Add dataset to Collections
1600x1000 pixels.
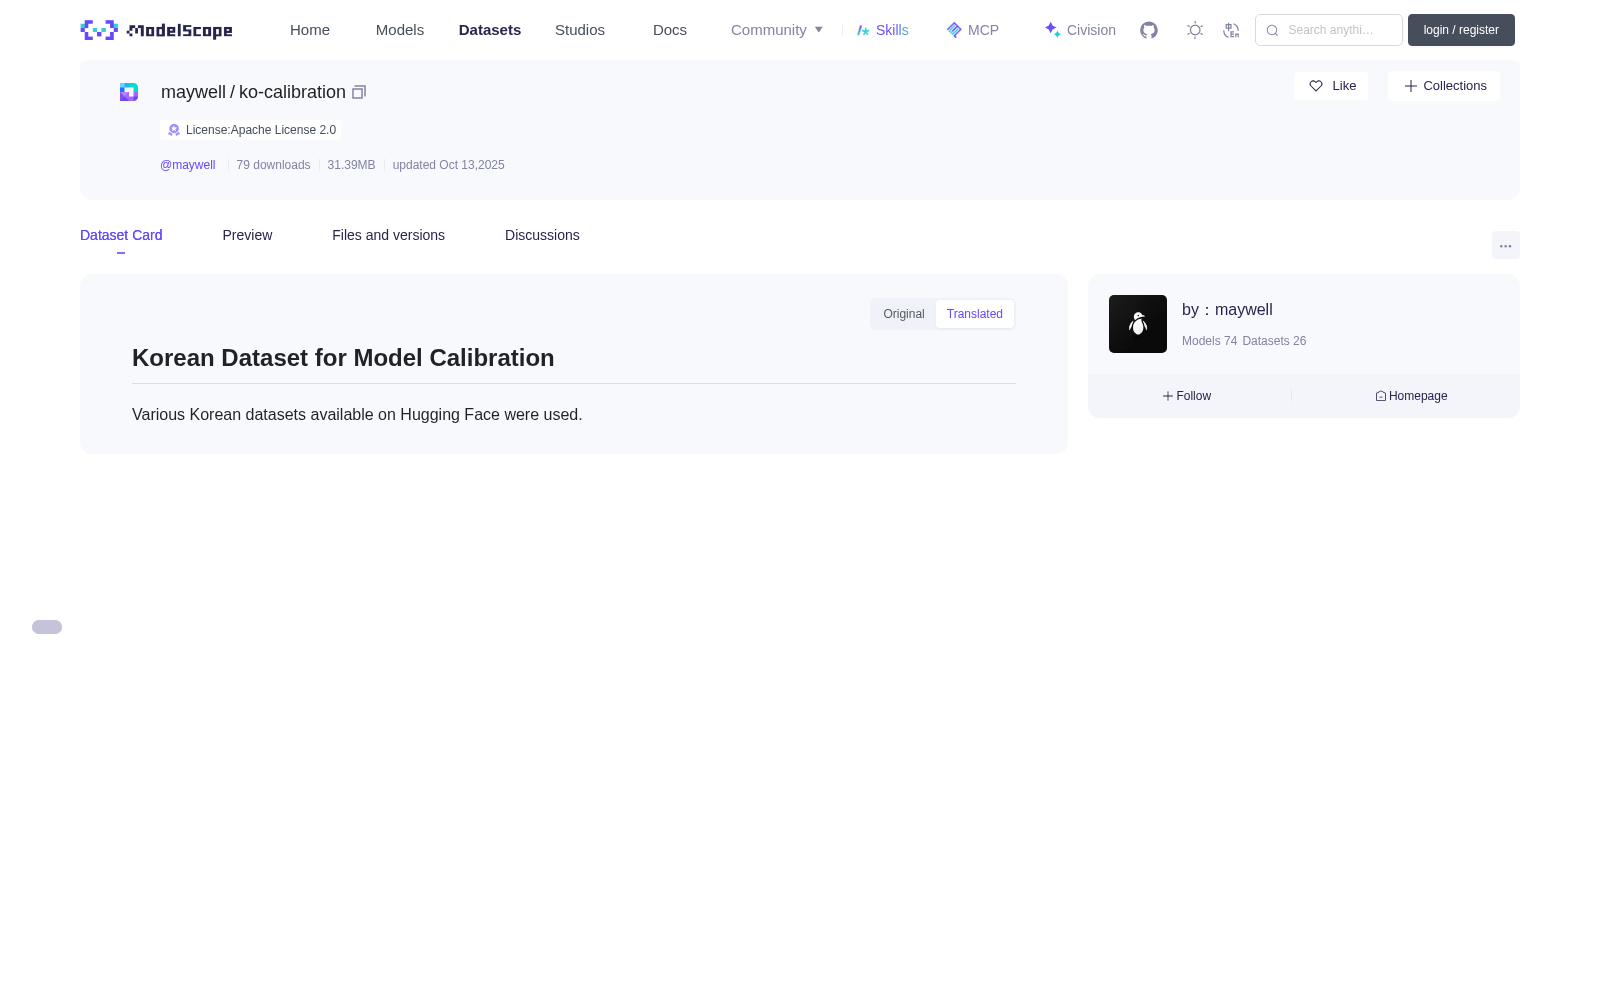pos(1444,86)
